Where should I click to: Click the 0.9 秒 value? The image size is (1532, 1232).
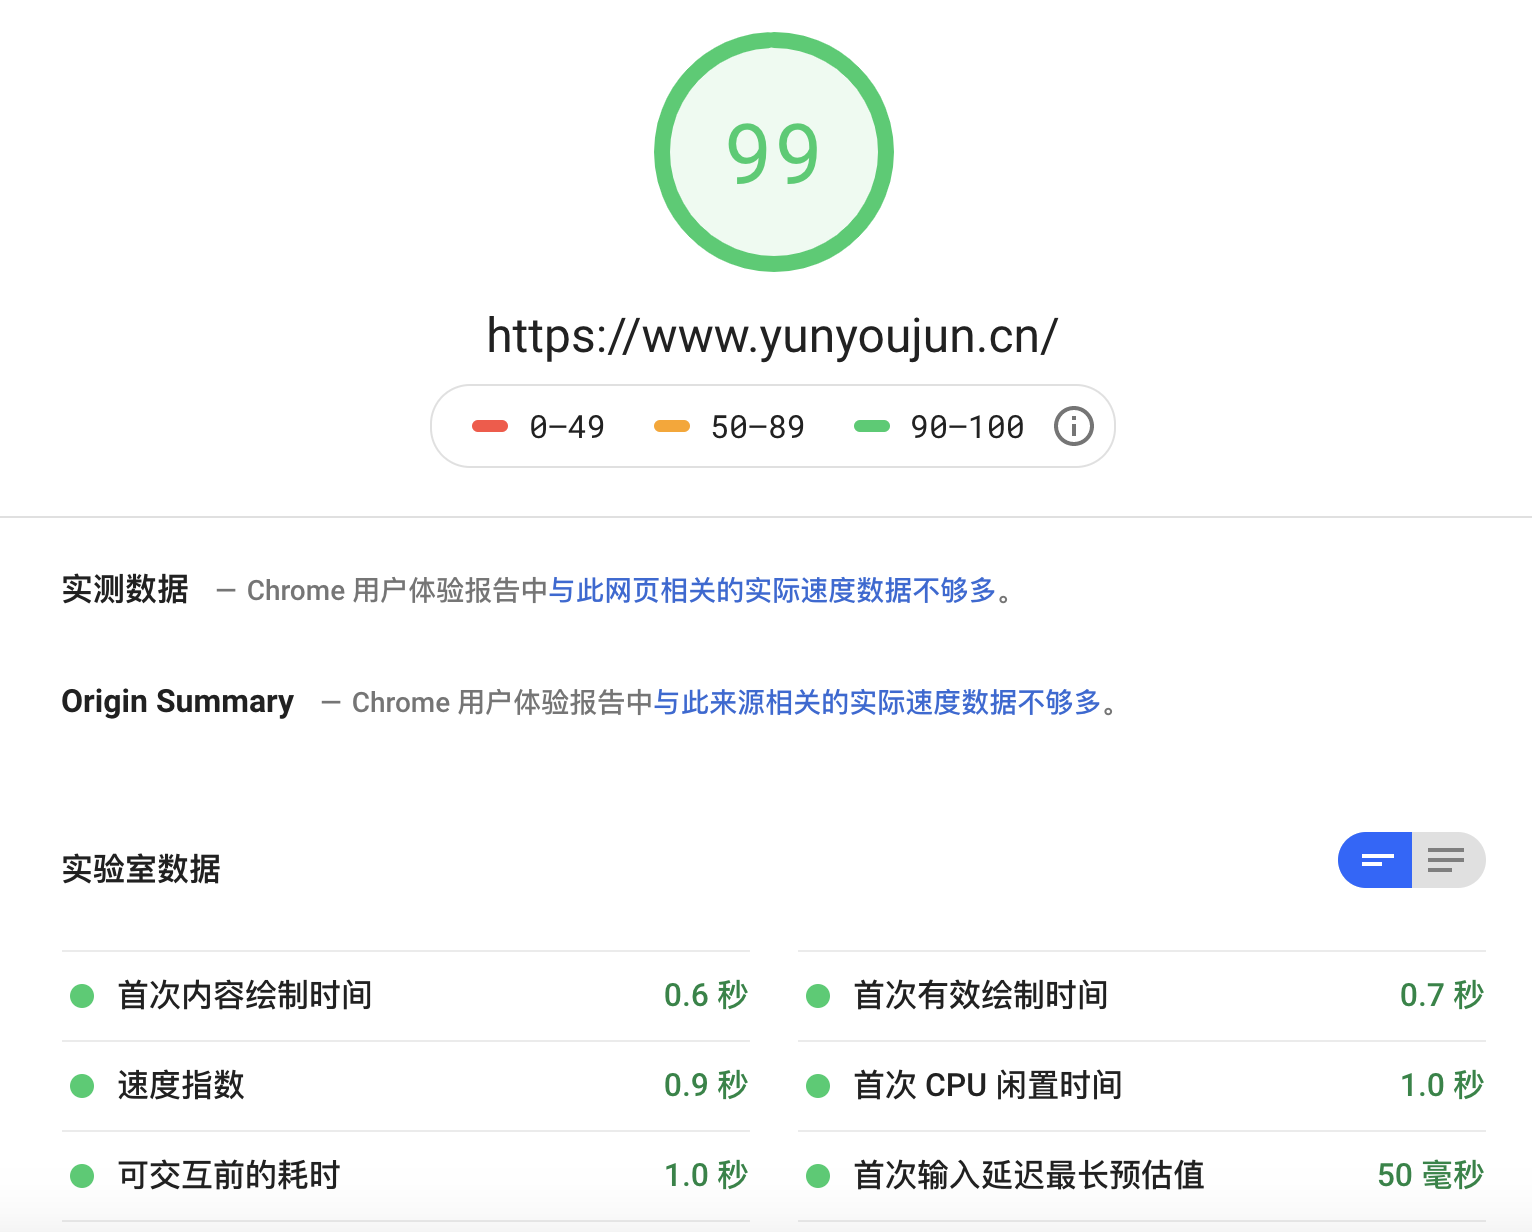coord(706,1086)
